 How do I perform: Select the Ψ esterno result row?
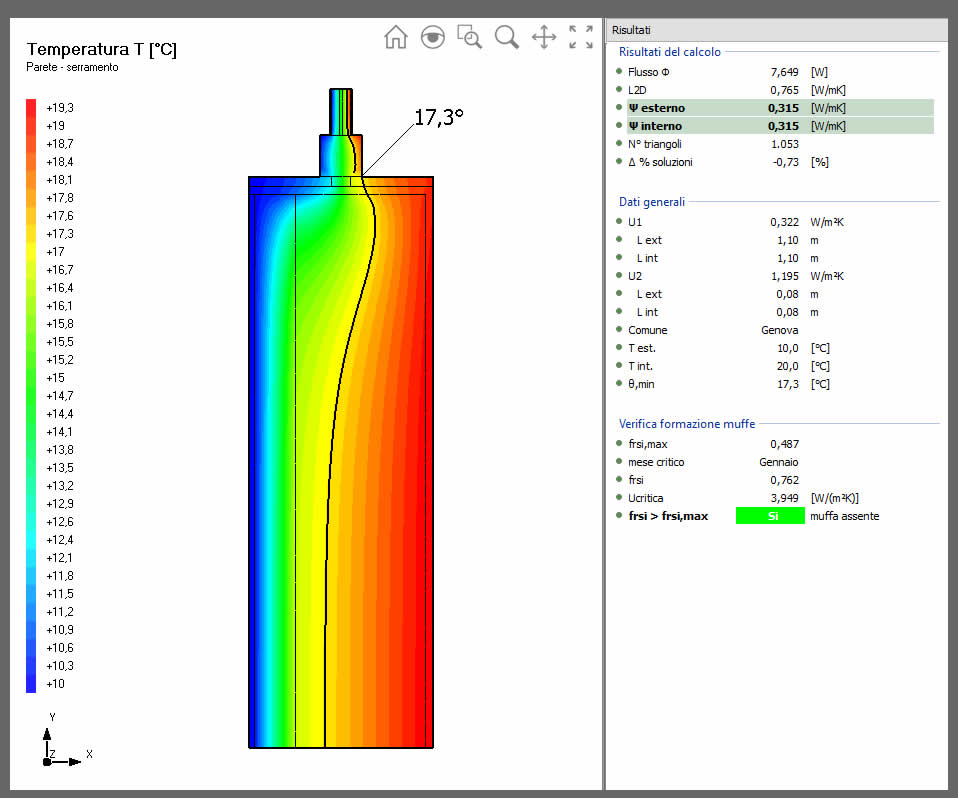[780, 108]
